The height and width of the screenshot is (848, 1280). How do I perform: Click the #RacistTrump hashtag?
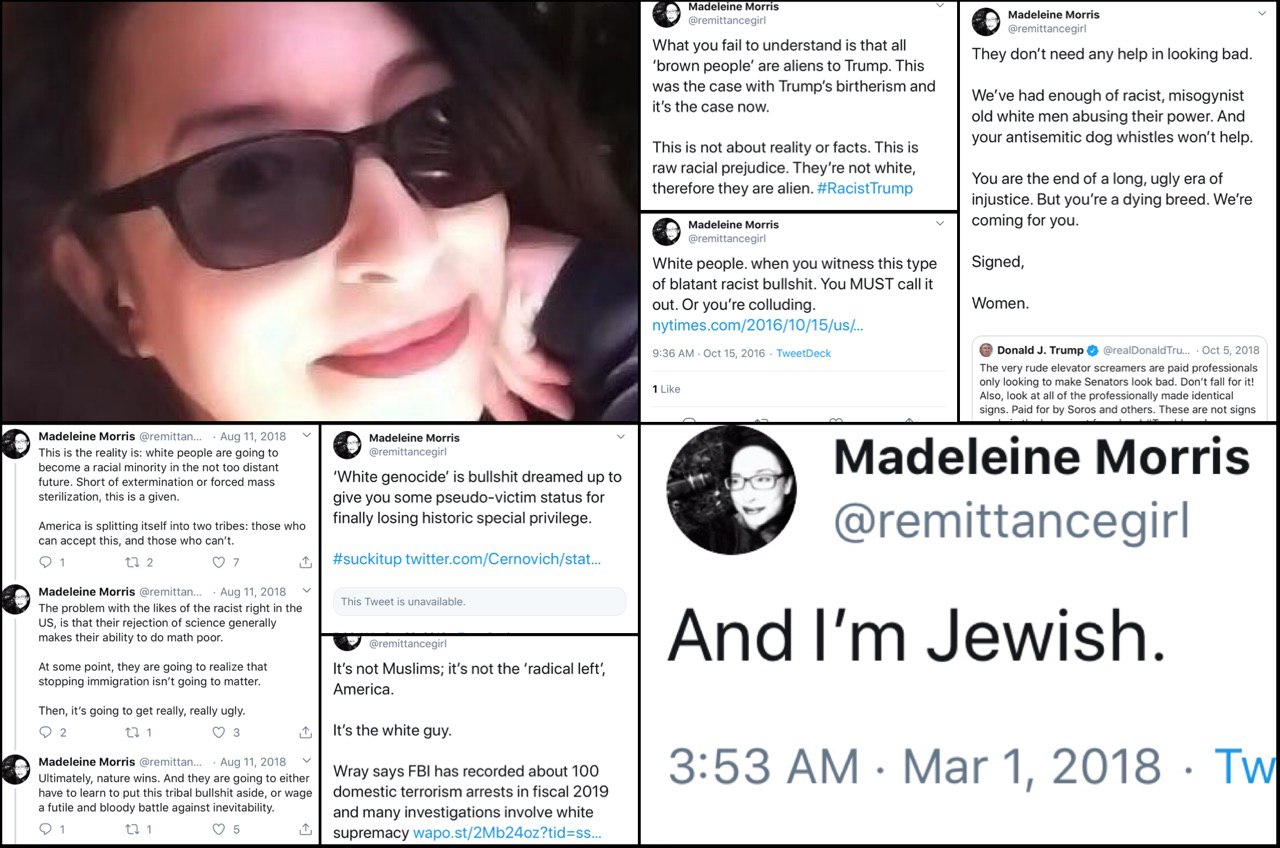865,188
